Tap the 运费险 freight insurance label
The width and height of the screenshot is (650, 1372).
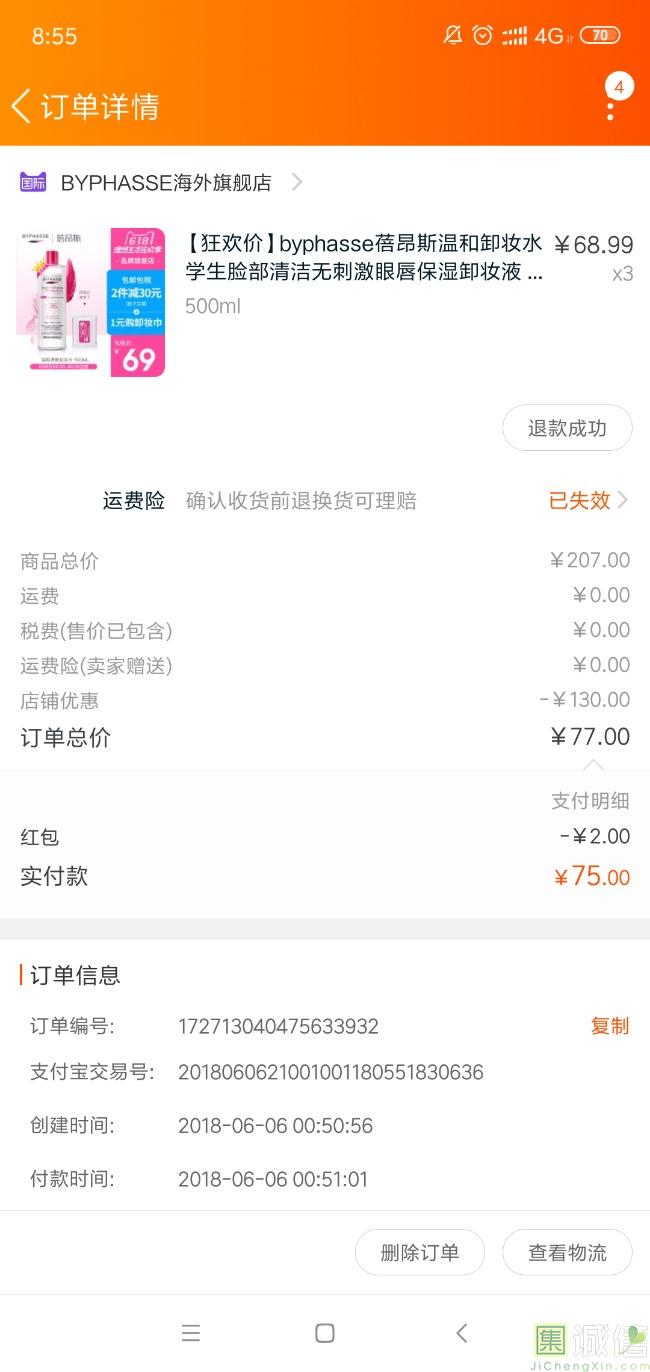[x=133, y=500]
